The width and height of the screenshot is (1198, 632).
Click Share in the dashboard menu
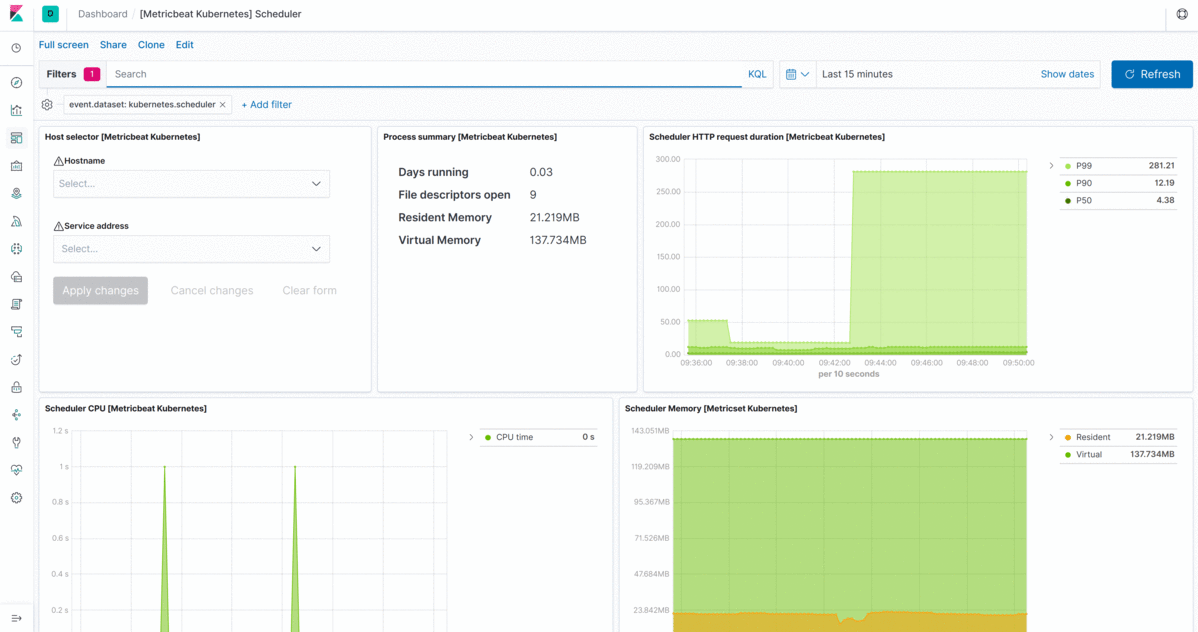click(x=113, y=45)
